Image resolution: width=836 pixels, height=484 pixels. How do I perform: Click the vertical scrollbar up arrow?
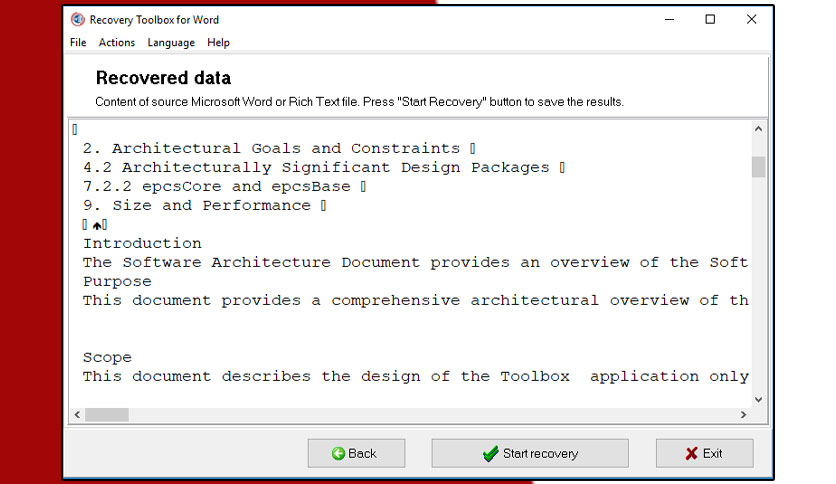click(x=759, y=129)
